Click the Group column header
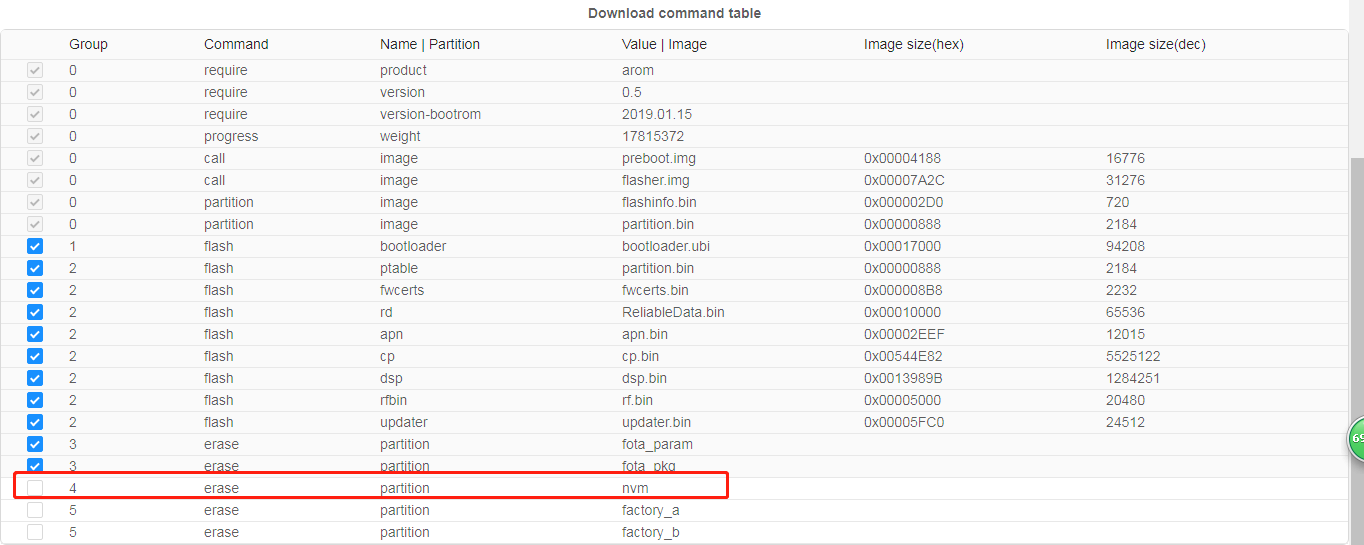Image resolution: width=1364 pixels, height=545 pixels. [x=88, y=44]
